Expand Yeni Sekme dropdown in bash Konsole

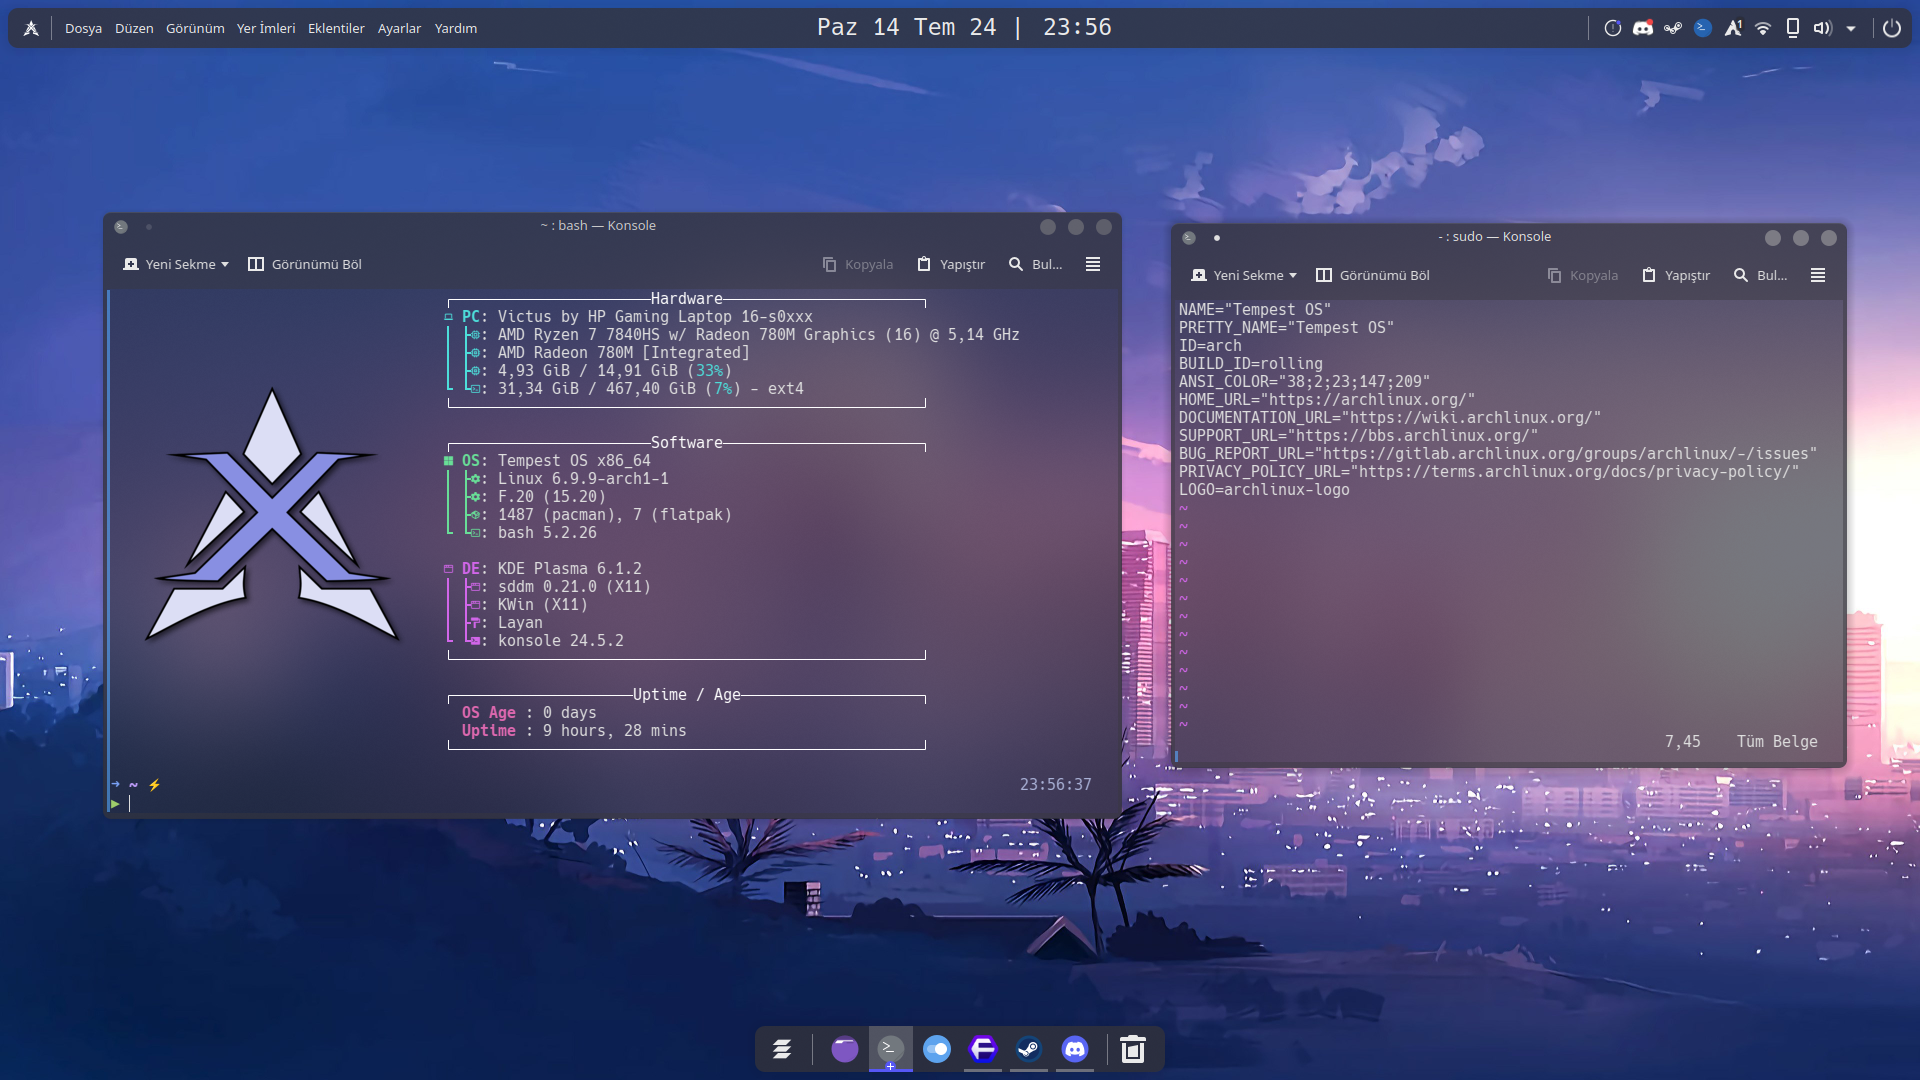[x=225, y=264]
